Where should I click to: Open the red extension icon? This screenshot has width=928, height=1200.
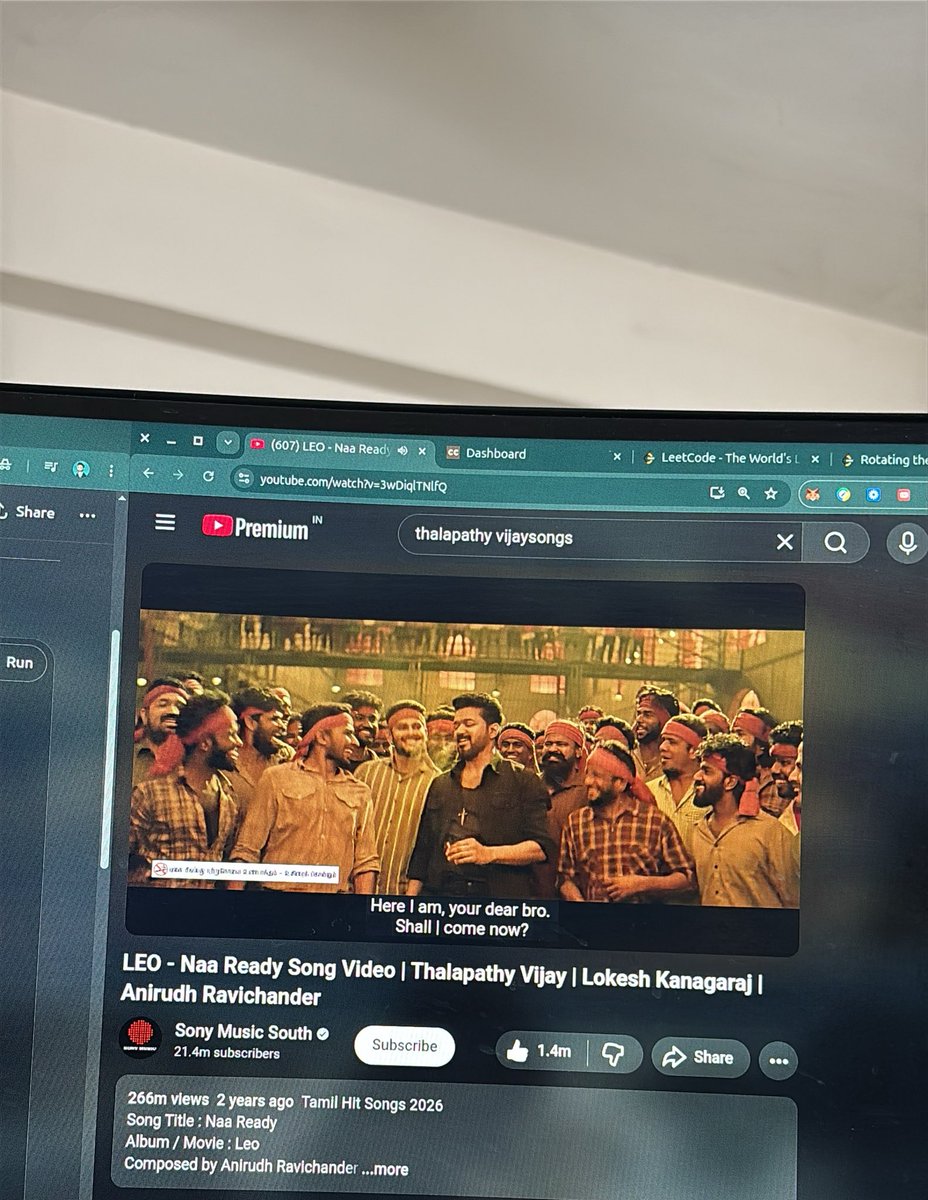tap(904, 495)
